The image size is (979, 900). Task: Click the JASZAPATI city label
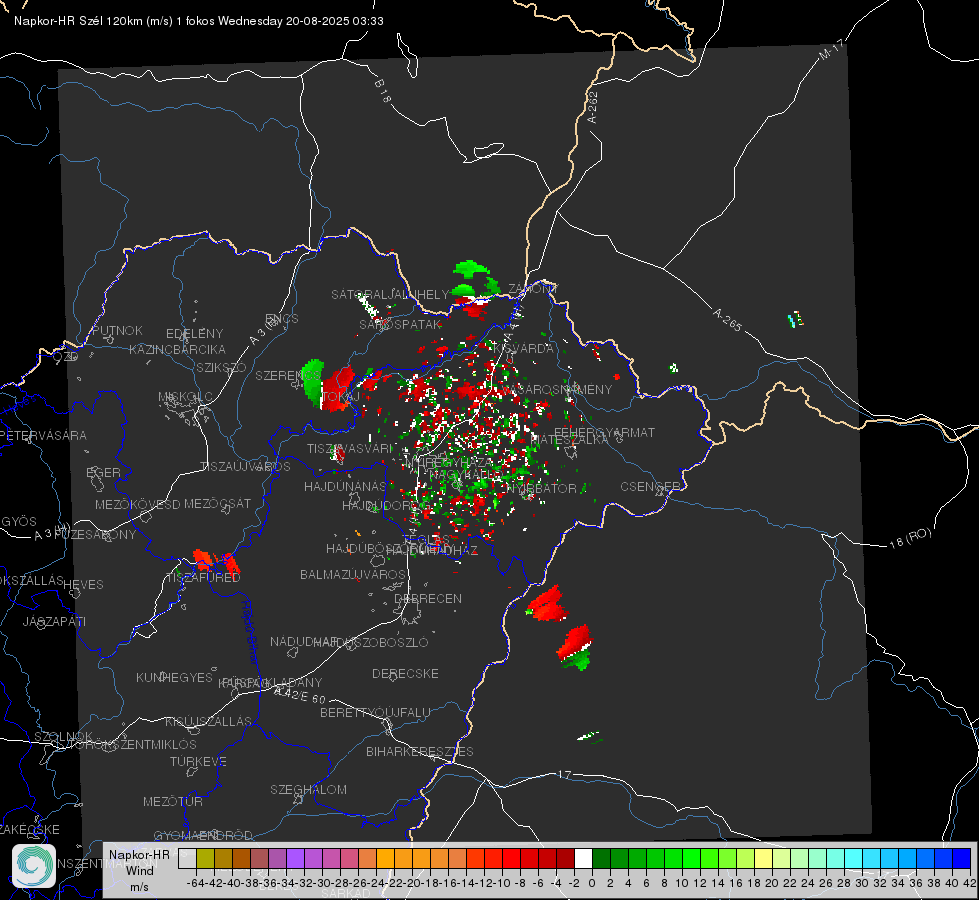[54, 621]
